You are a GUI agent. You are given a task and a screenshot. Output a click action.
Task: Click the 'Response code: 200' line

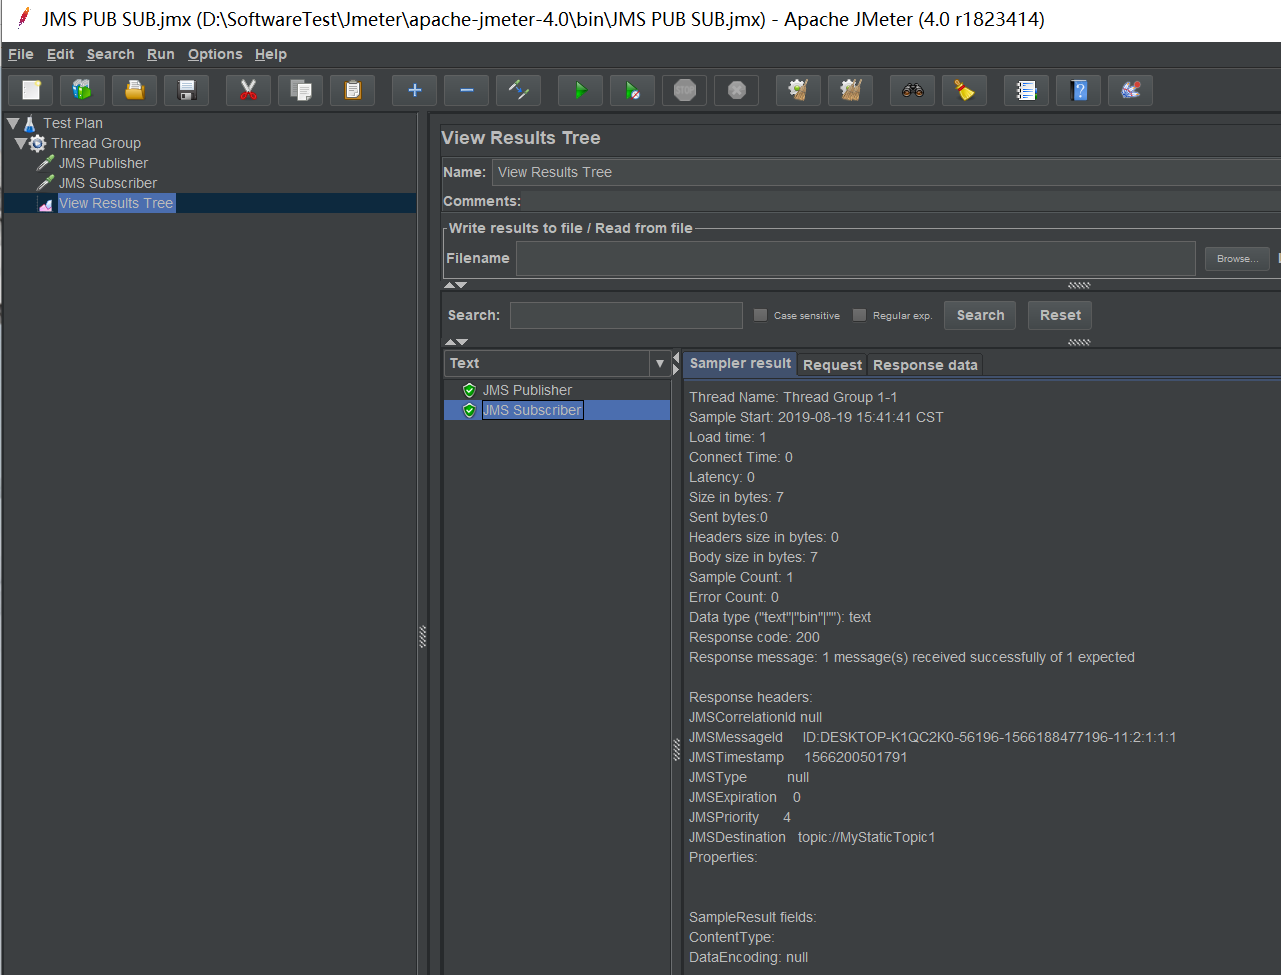click(x=754, y=637)
